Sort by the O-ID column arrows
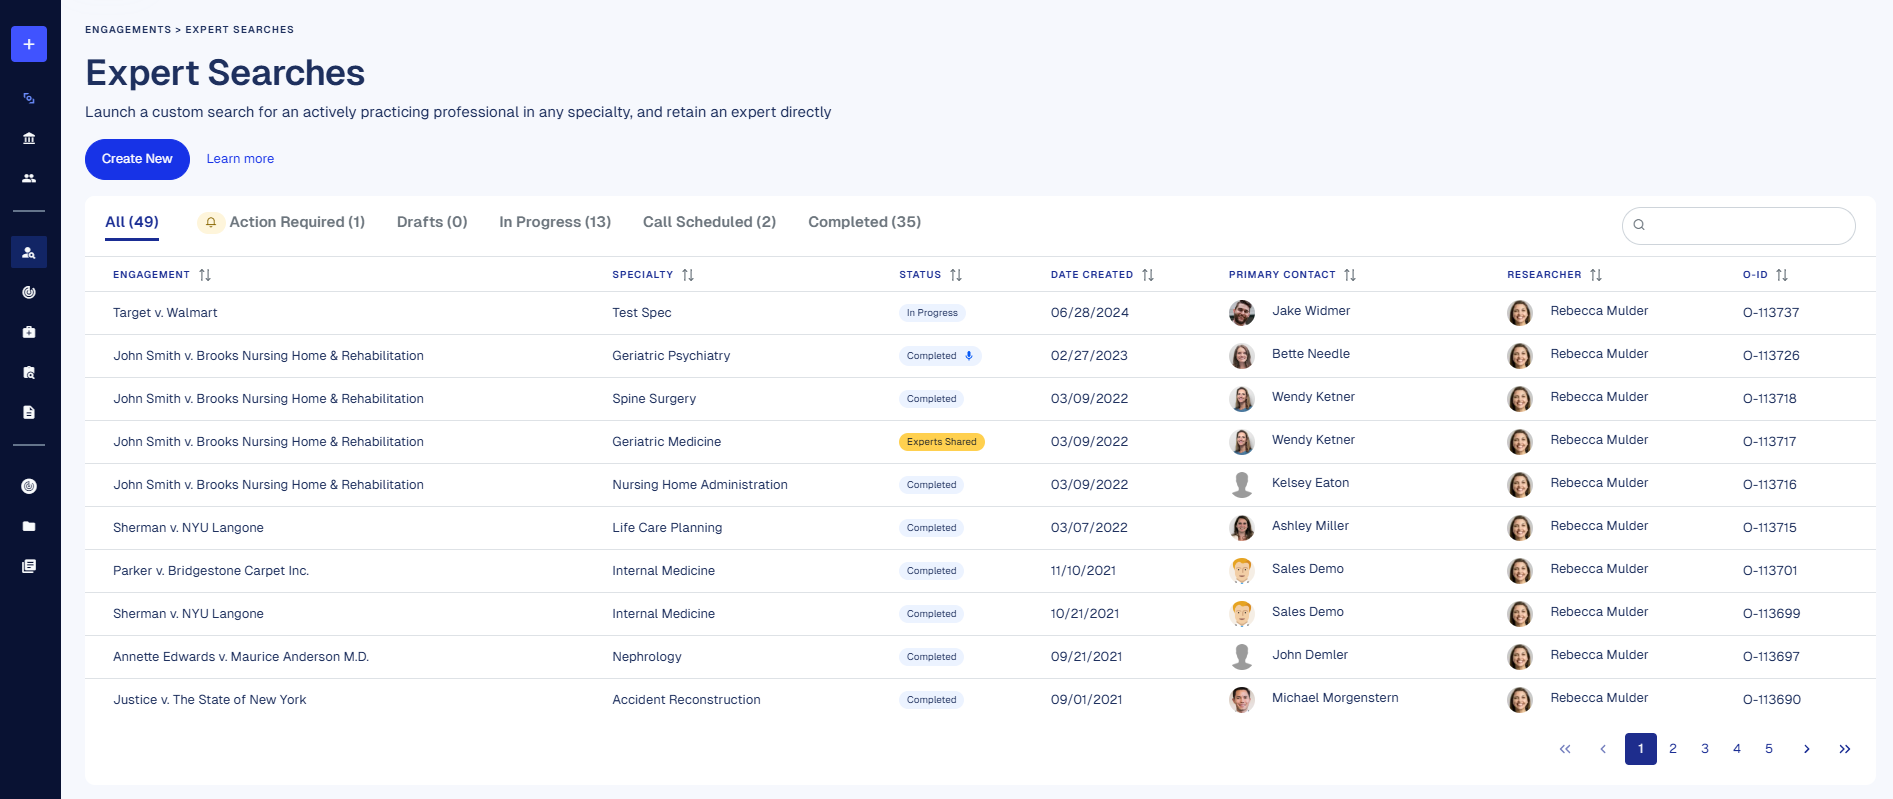Screen dimensions: 1893x799 pos(1782,275)
